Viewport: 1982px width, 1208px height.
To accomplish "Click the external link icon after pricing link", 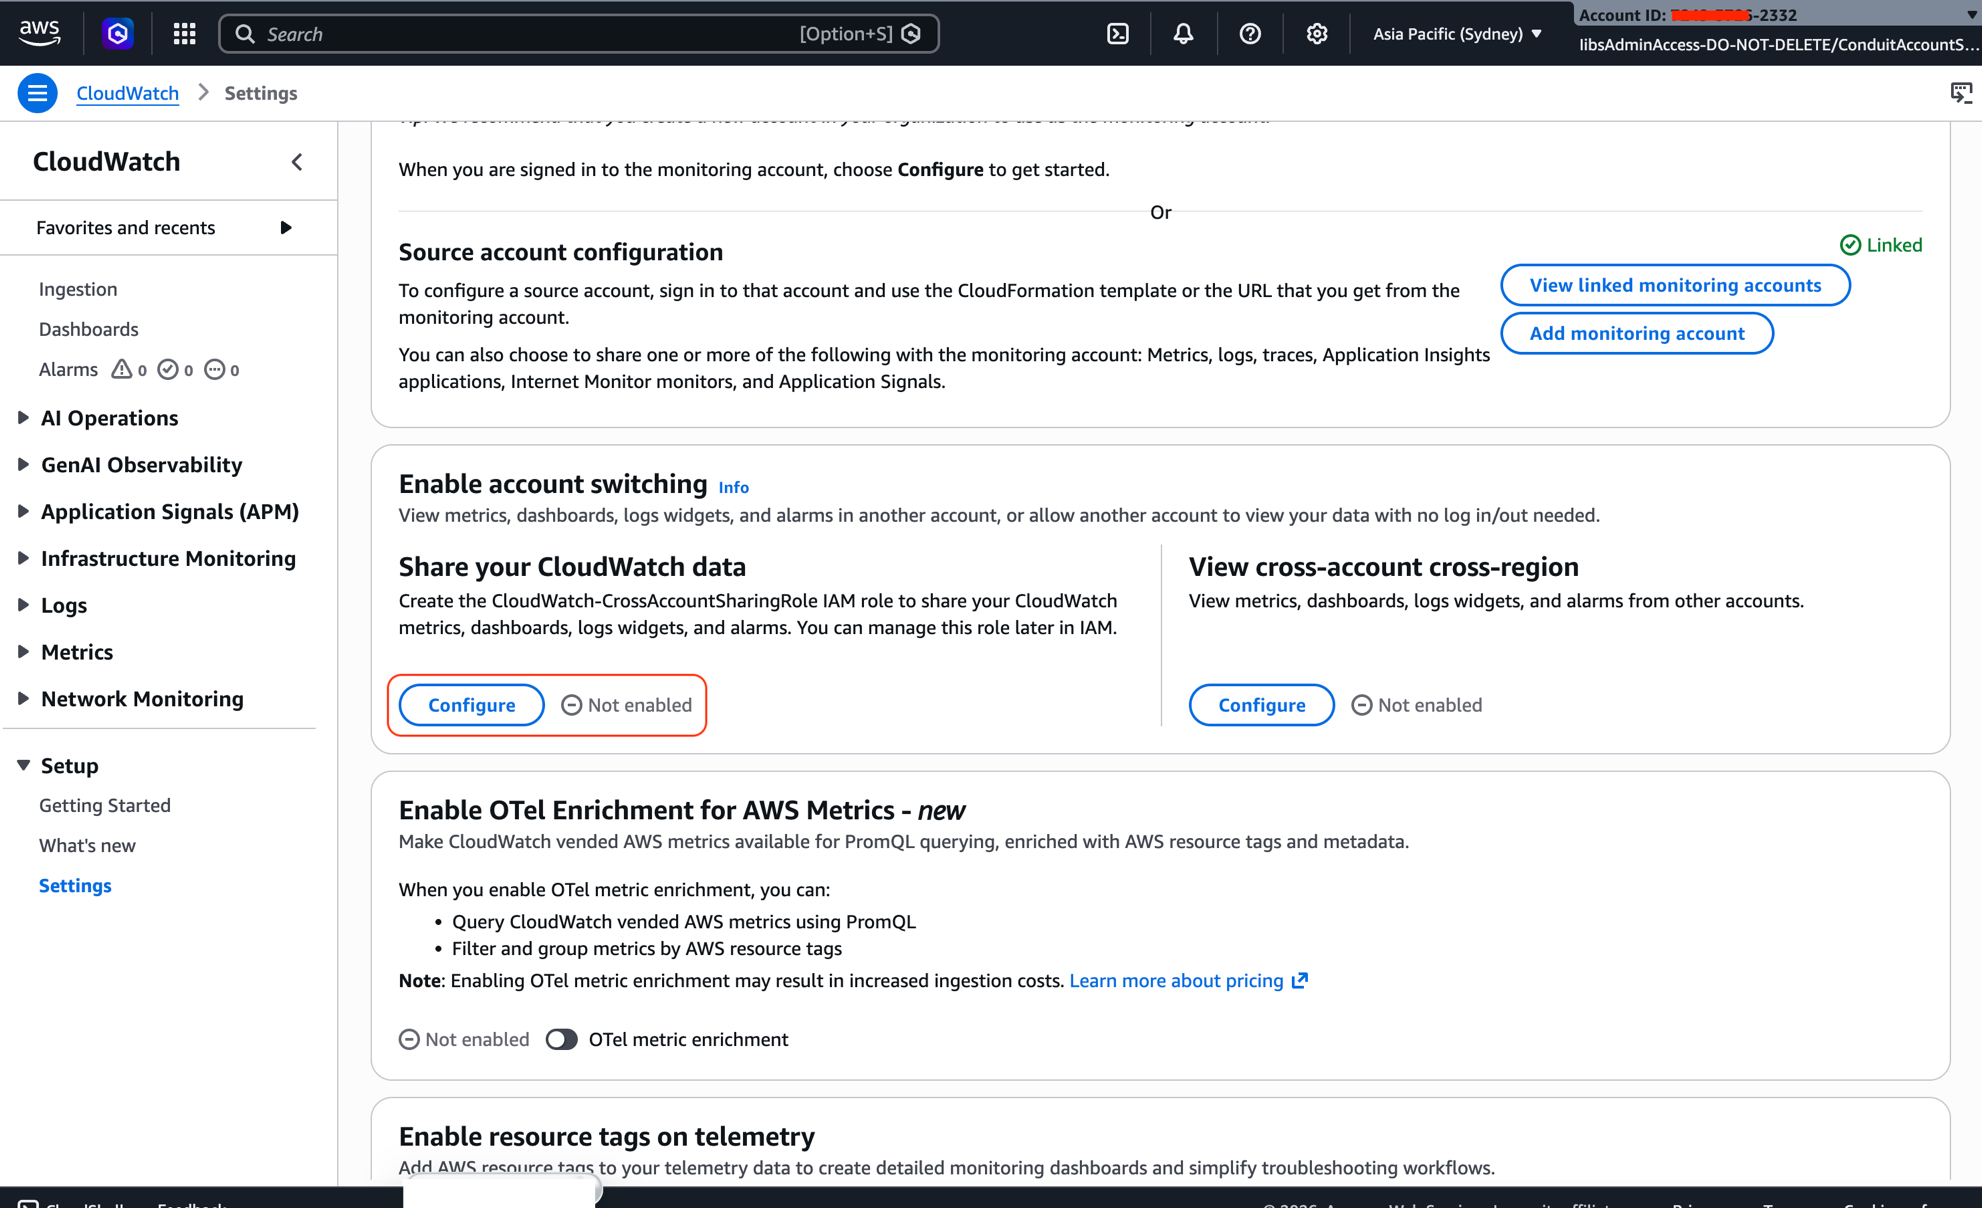I will coord(1299,980).
